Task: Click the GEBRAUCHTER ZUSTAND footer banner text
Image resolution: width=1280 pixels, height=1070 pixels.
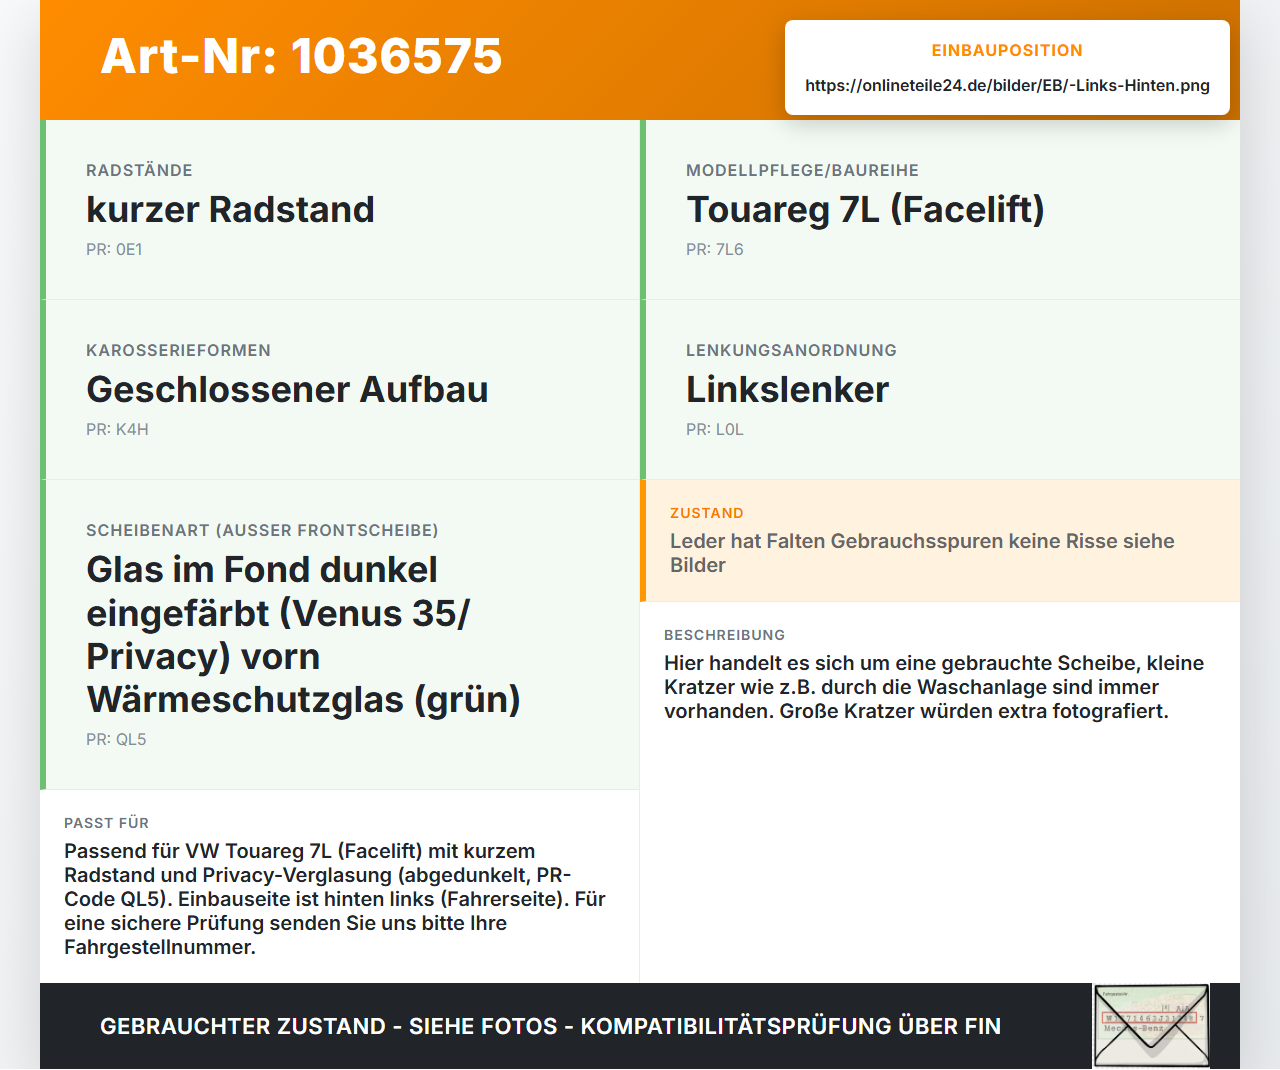Action: pos(550,1026)
